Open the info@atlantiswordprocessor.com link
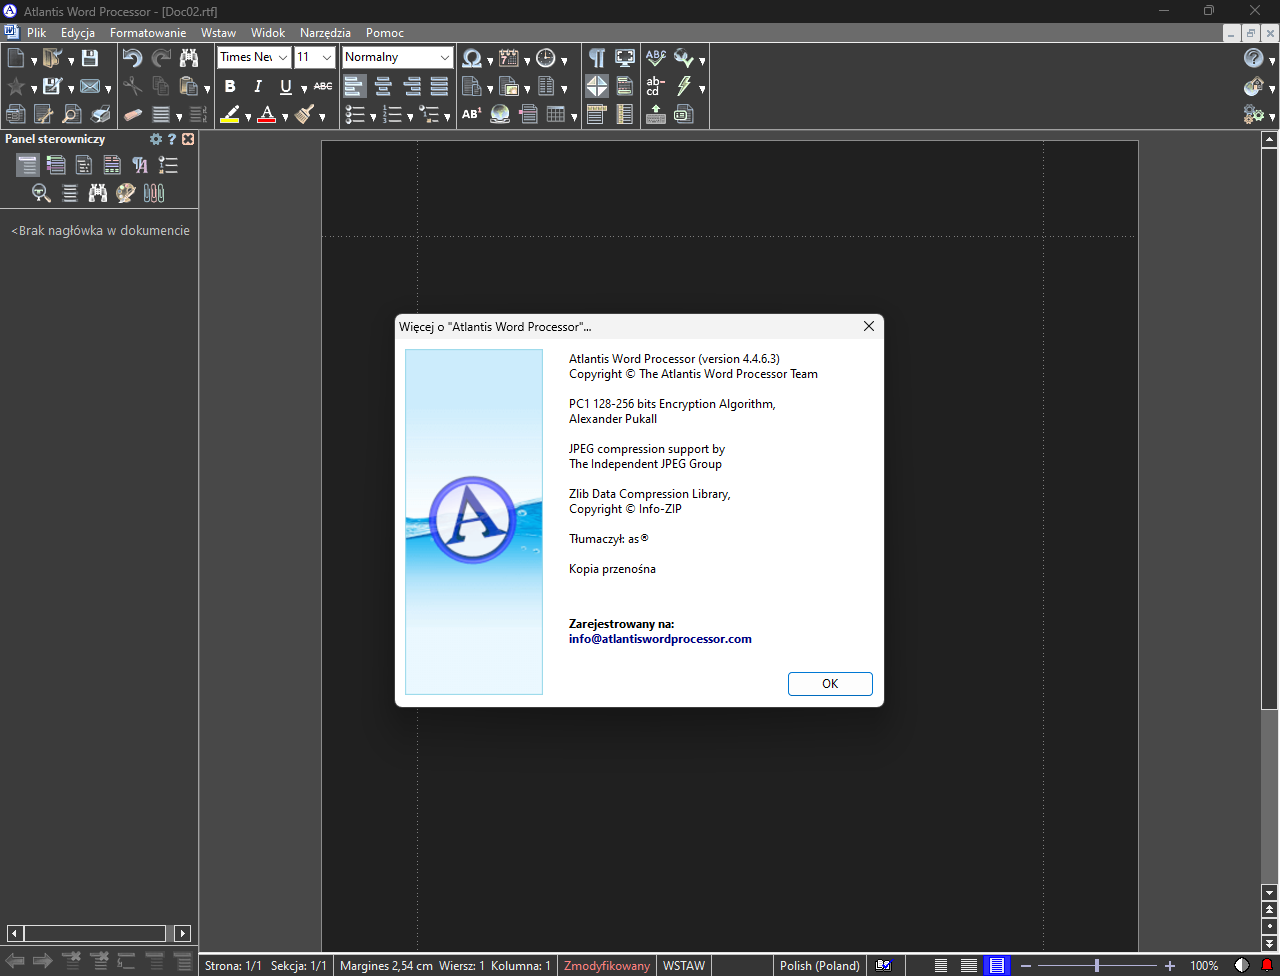This screenshot has height=976, width=1280. tap(660, 639)
